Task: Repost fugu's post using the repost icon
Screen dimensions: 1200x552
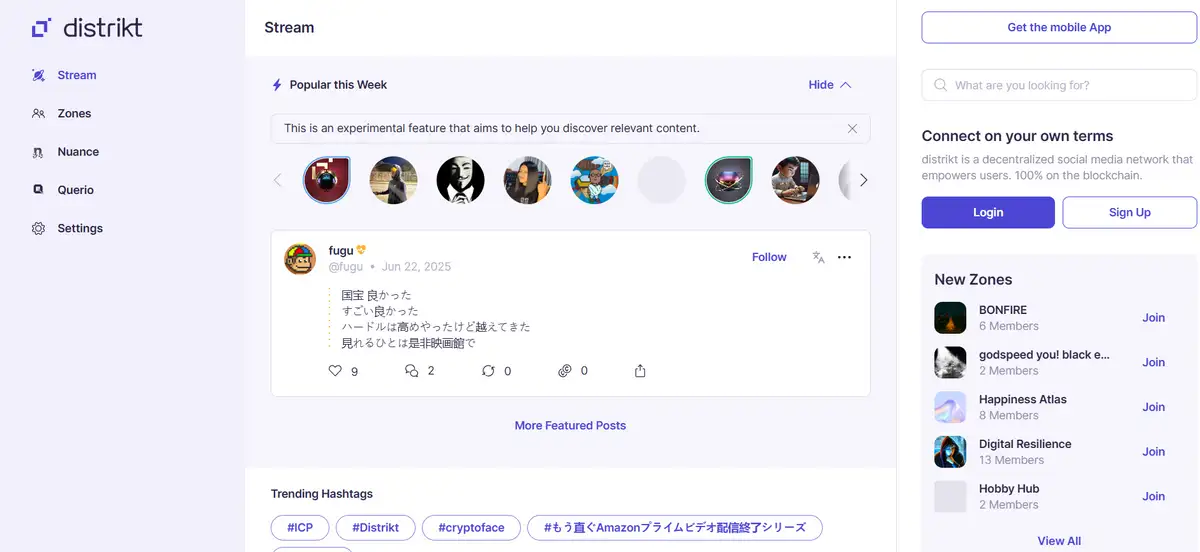Action: [x=488, y=371]
